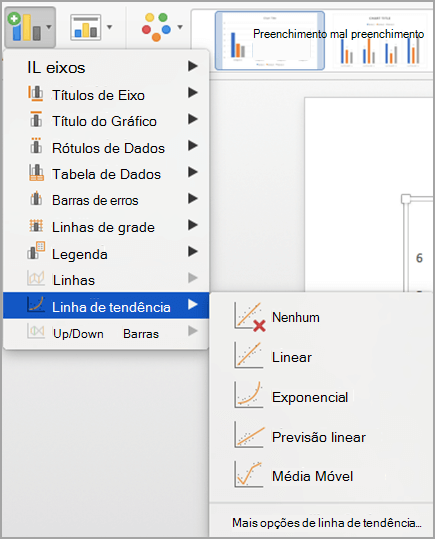Click the Rótulos de Dados icon

coord(36,146)
